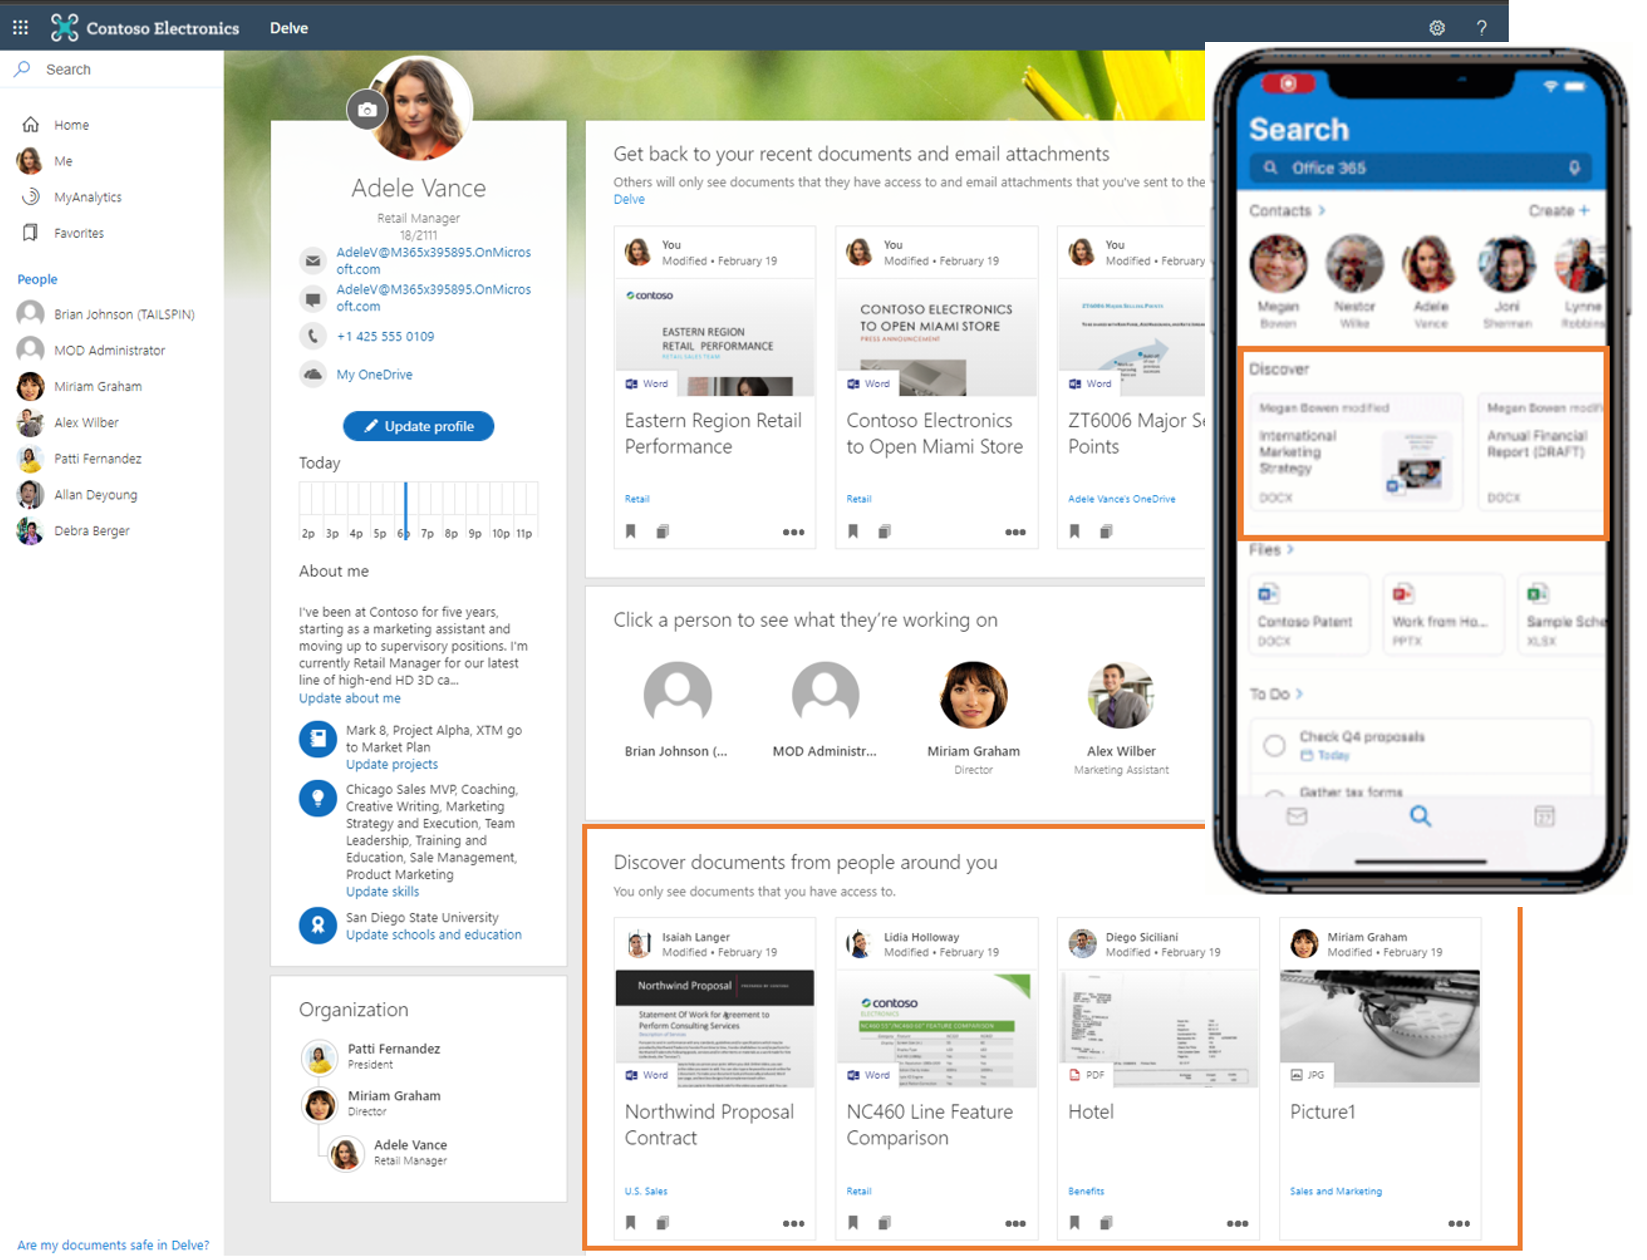Image resolution: width=1647 pixels, height=1260 pixels.
Task: Click the projects icon next to Mark 8
Action: coord(318,740)
